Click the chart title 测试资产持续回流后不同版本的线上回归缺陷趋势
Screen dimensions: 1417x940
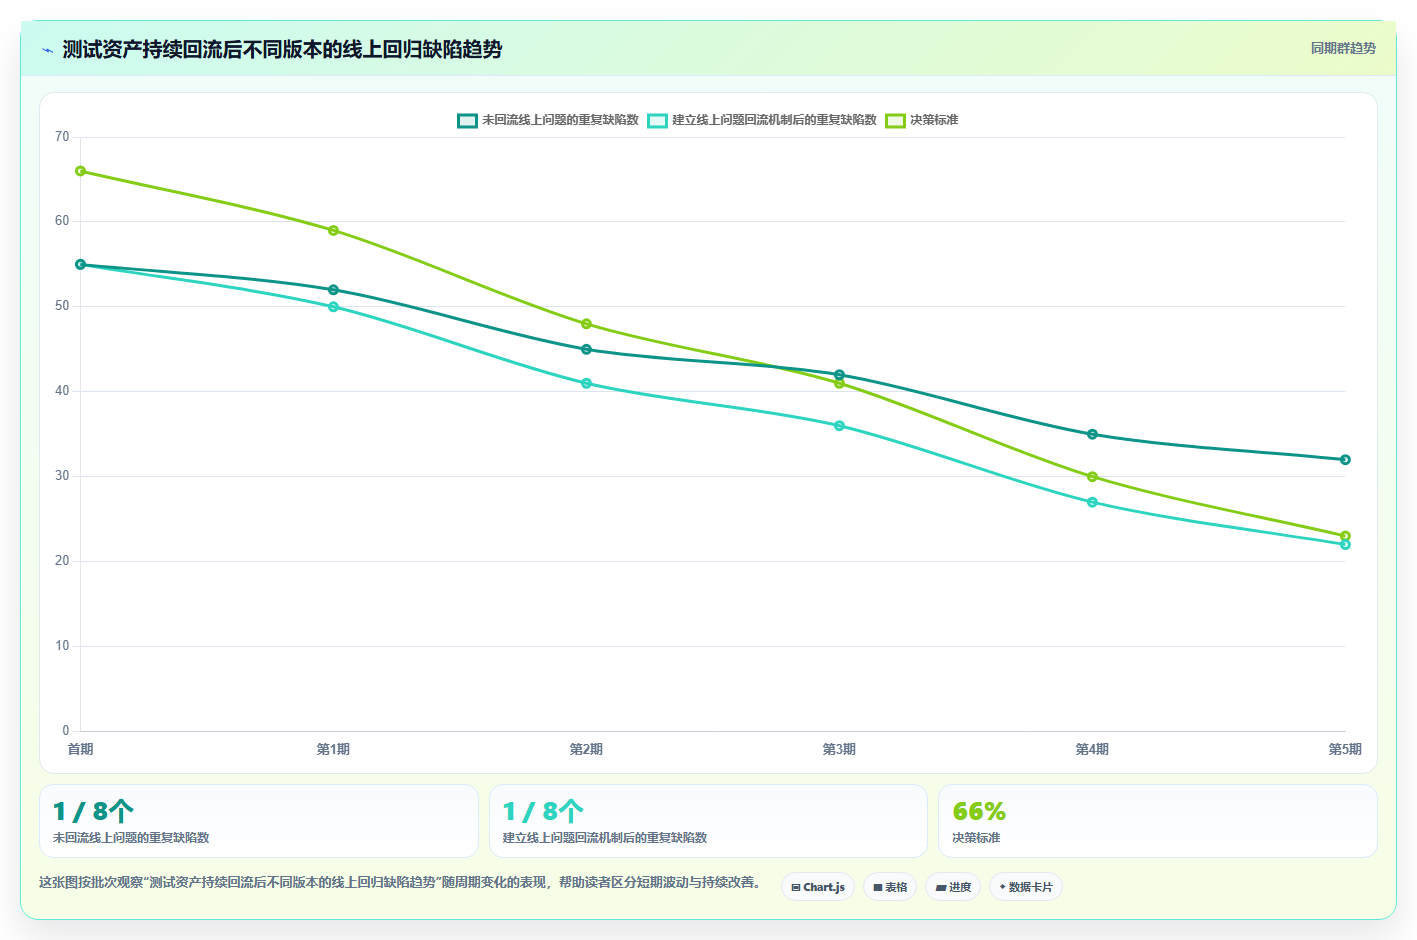[x=282, y=50]
